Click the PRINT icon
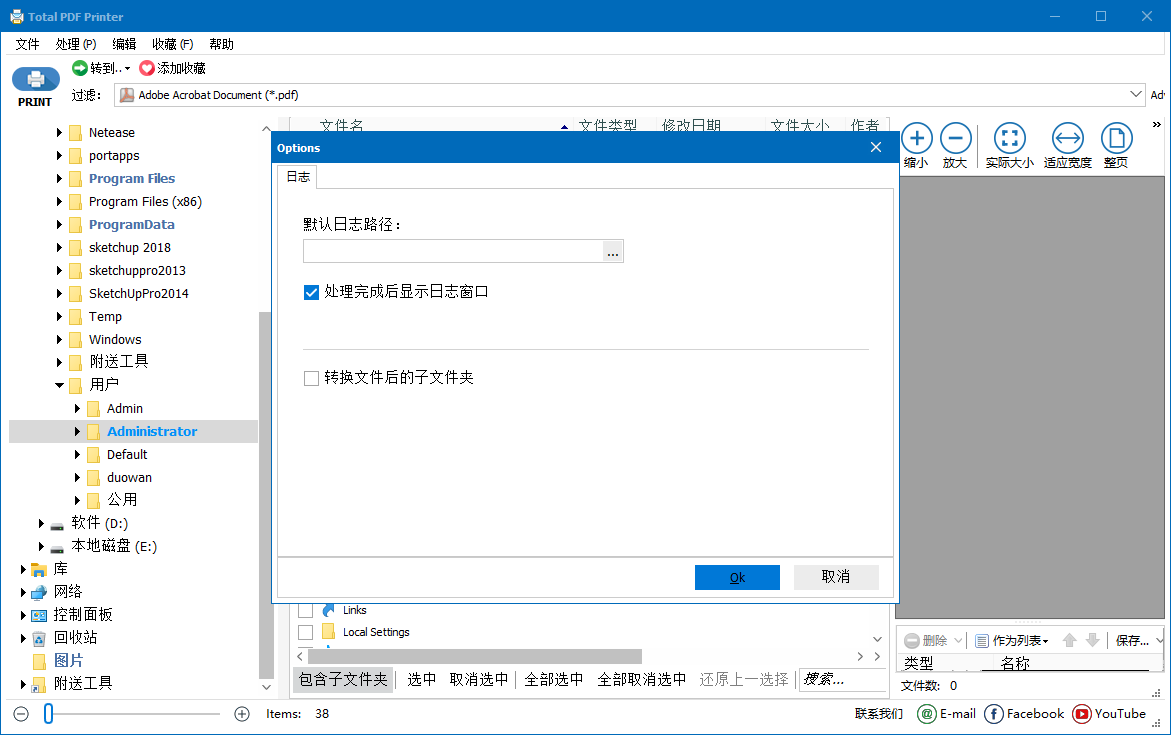 coord(35,84)
